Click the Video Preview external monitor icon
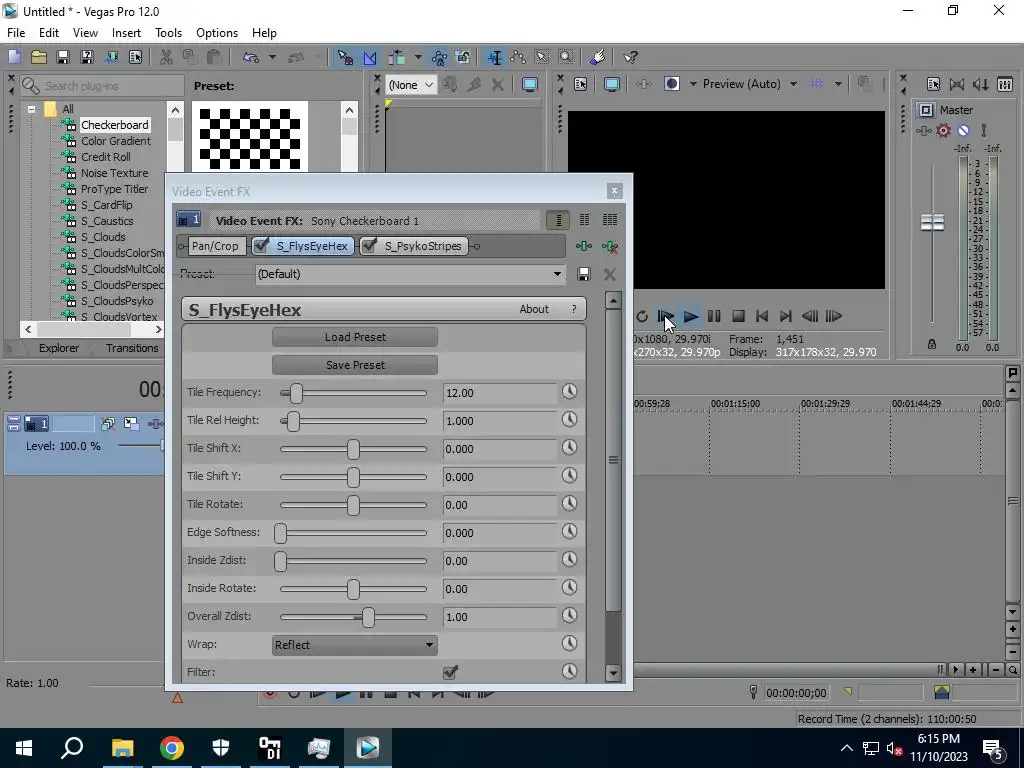Screen dimensions: 1024x768 pos(612,84)
